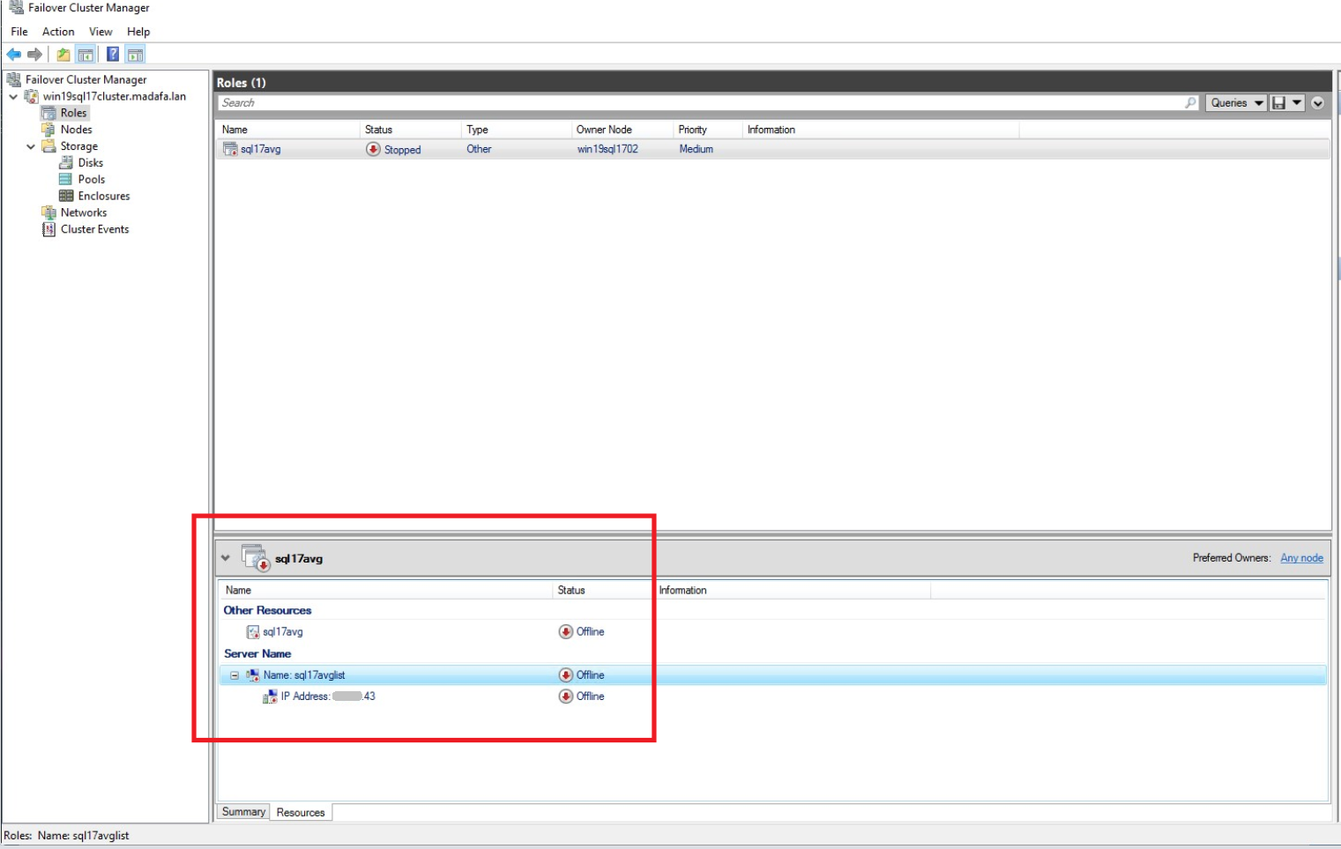Screen dimensions: 1341x849
Task: Click the Other type cell
Action: click(479, 149)
